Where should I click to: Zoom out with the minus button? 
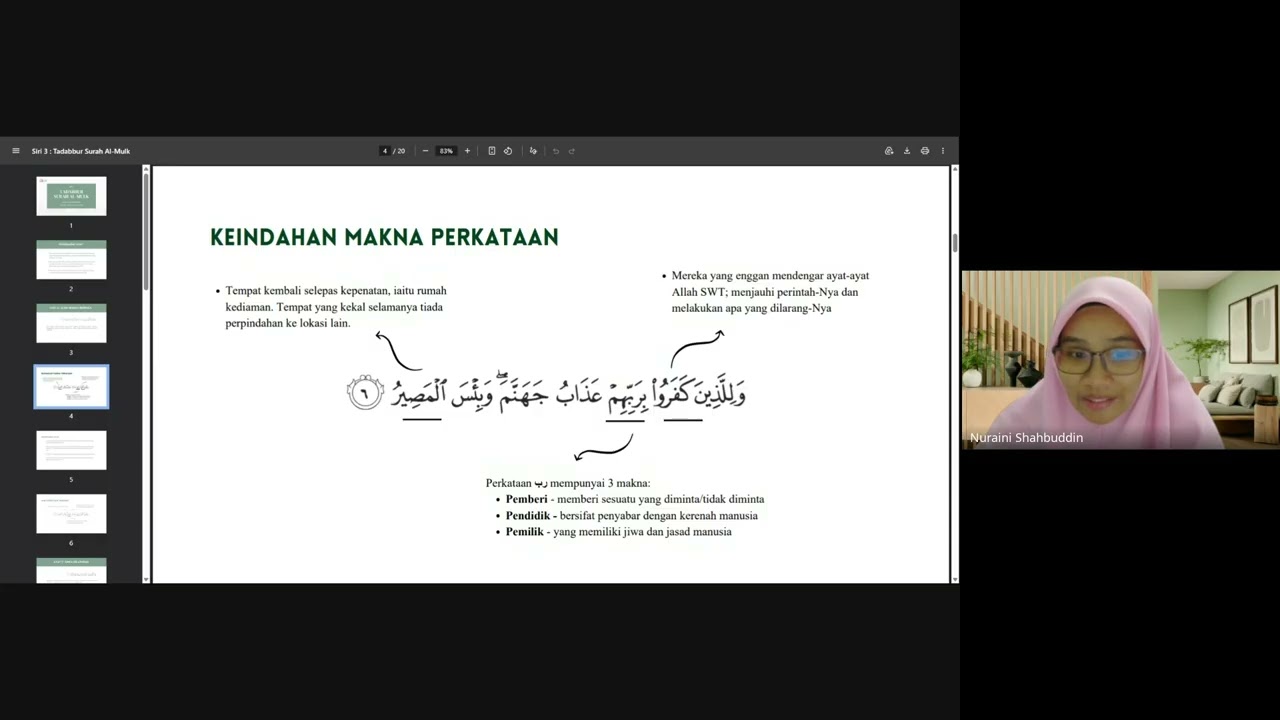point(425,151)
